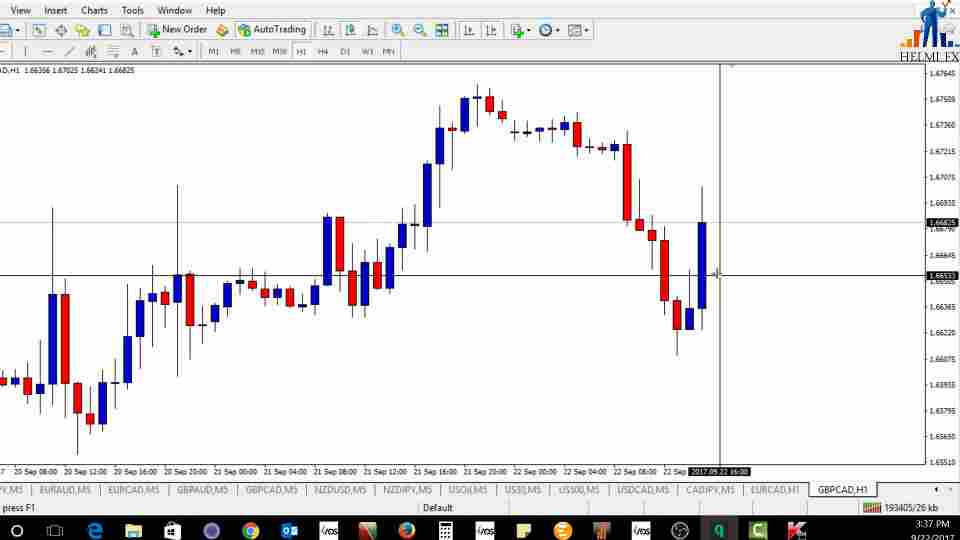Open Google Chrome from the taskbar

[x=250, y=530]
